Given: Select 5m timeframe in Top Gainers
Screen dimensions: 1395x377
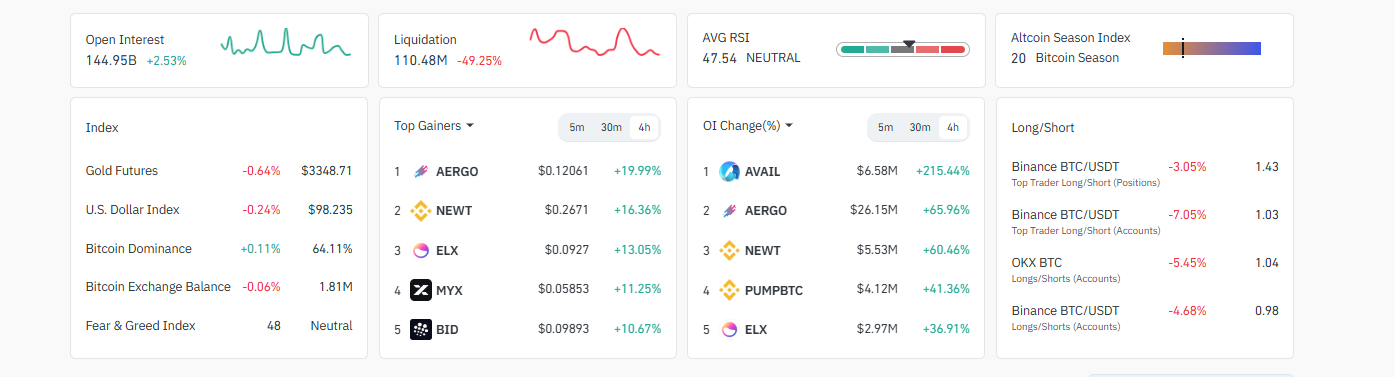Looking at the screenshot, I should [x=577, y=127].
